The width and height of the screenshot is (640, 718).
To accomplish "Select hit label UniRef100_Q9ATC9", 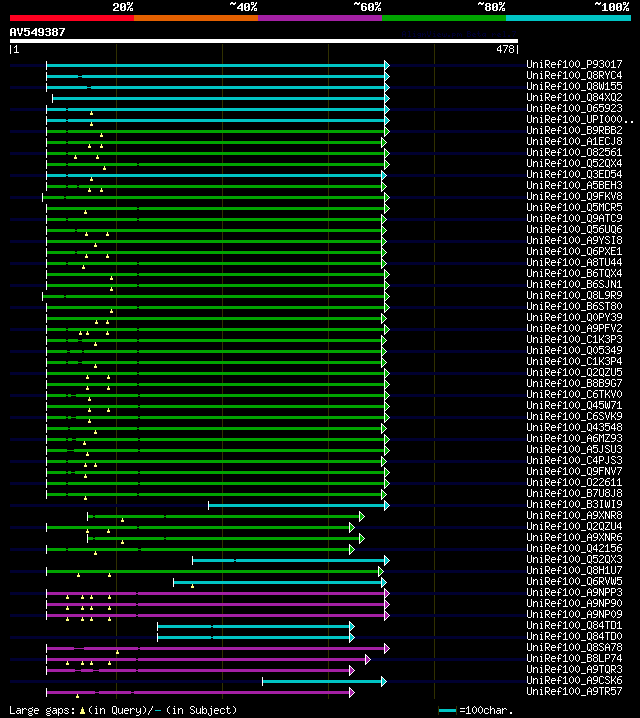I will coord(574,218).
